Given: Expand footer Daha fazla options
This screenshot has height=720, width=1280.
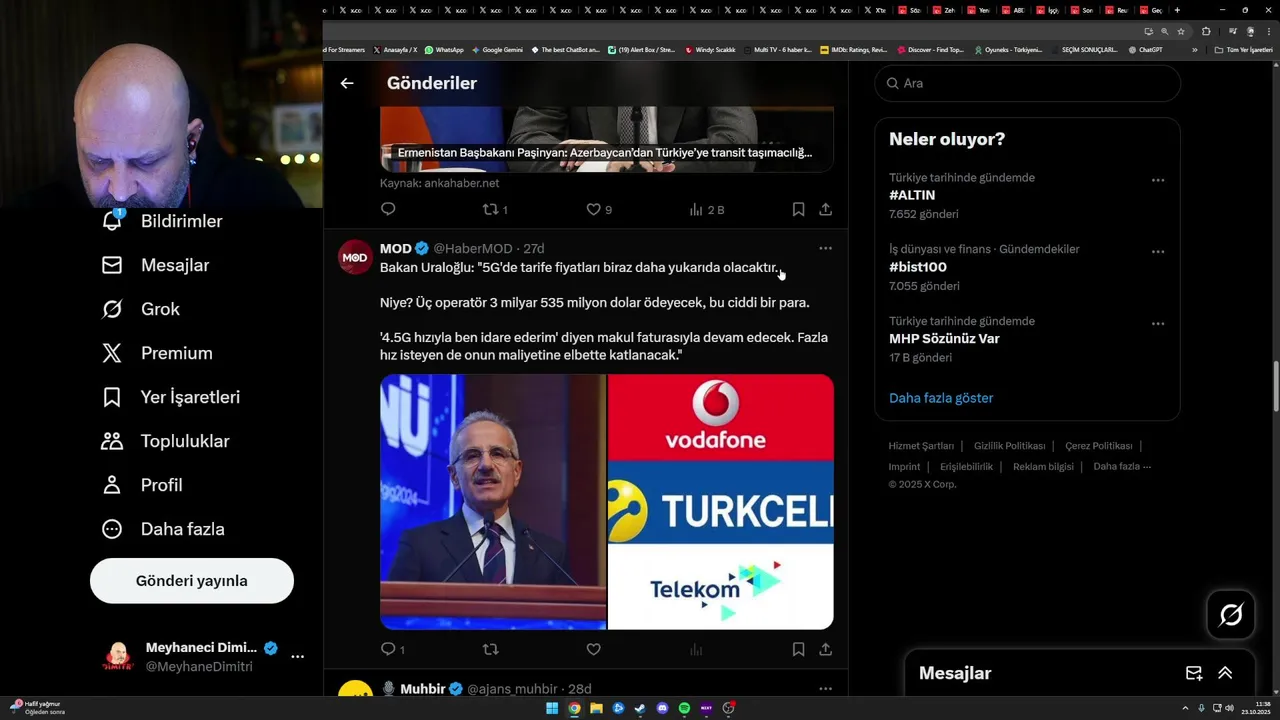Looking at the screenshot, I should pos(1122,467).
